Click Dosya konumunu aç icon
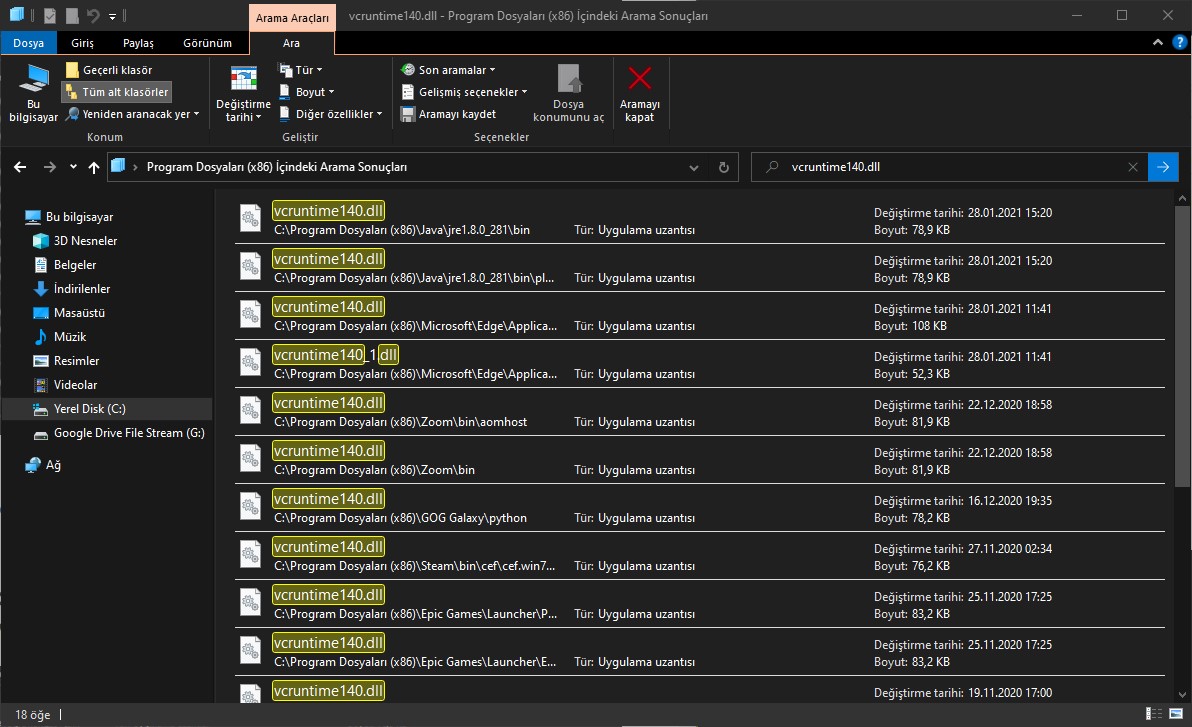 [568, 80]
